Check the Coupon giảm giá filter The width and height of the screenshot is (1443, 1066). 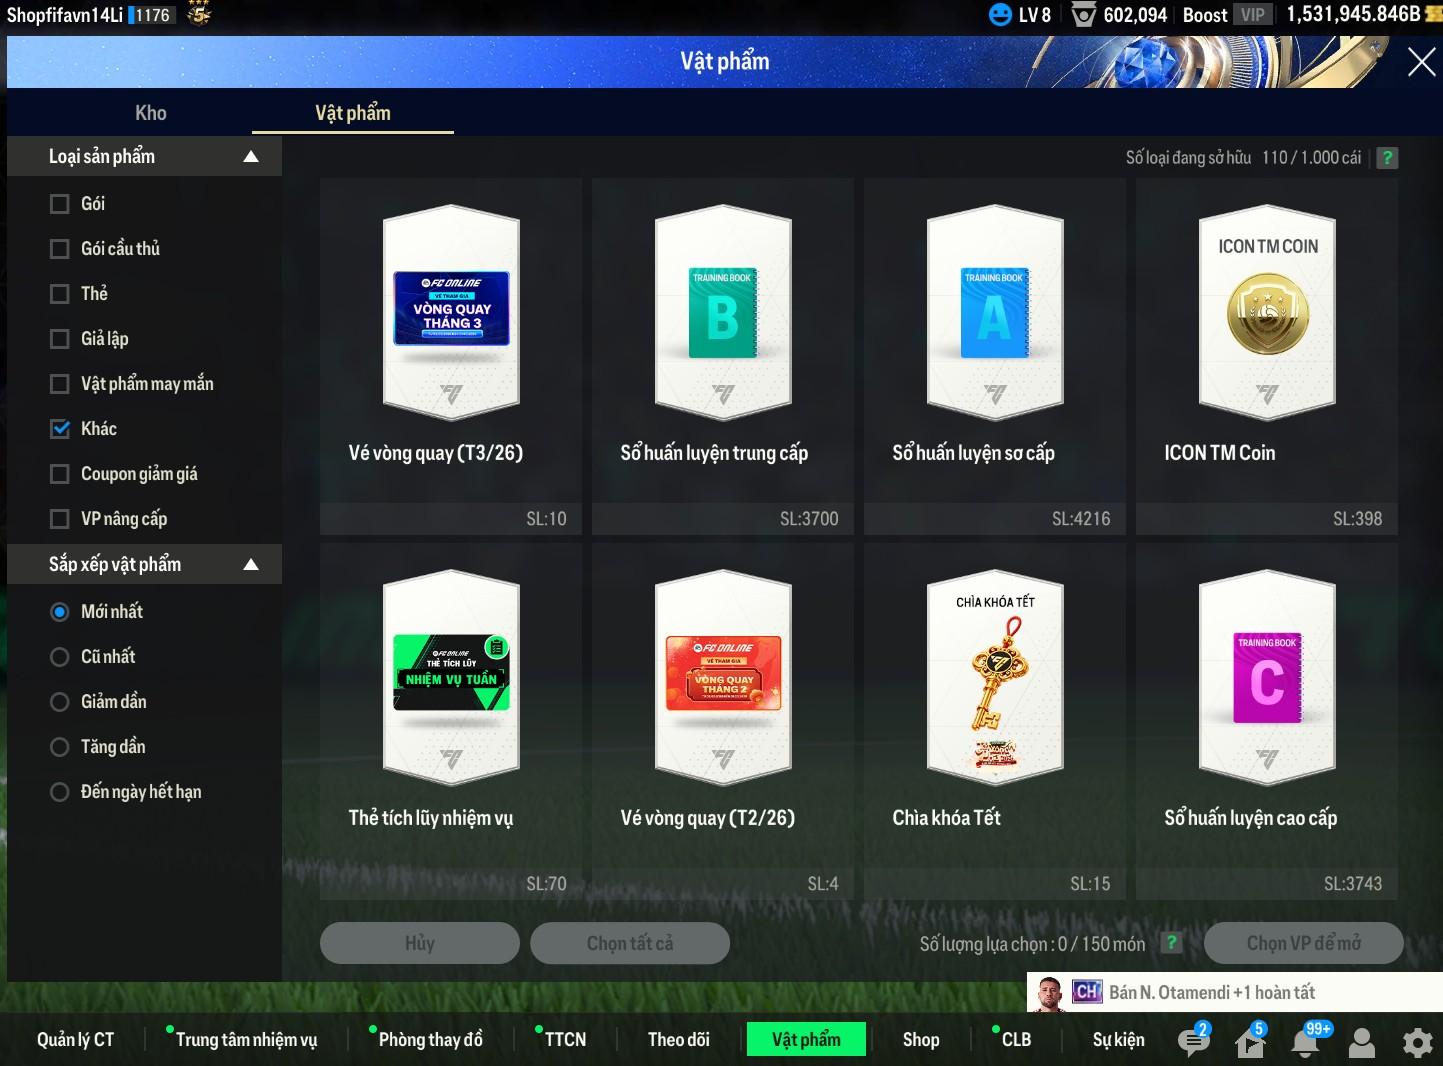click(60, 474)
